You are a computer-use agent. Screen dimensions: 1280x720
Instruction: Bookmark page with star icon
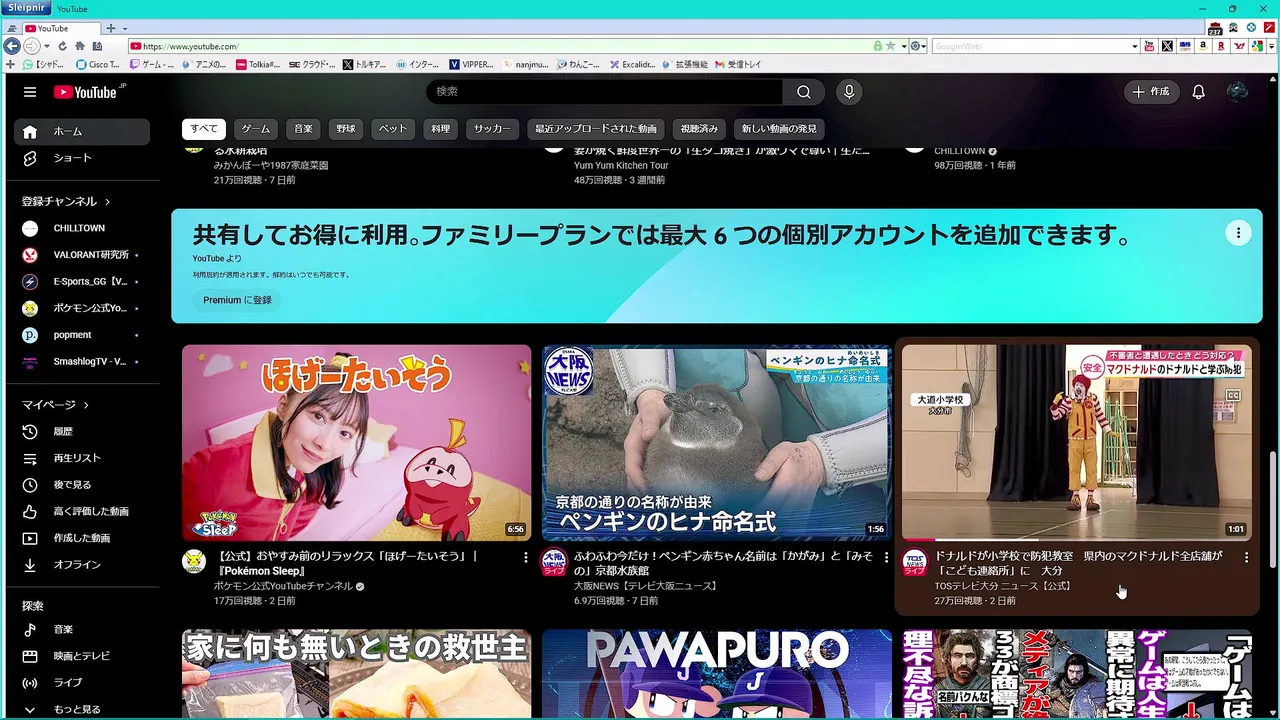pyautogui.click(x=890, y=46)
